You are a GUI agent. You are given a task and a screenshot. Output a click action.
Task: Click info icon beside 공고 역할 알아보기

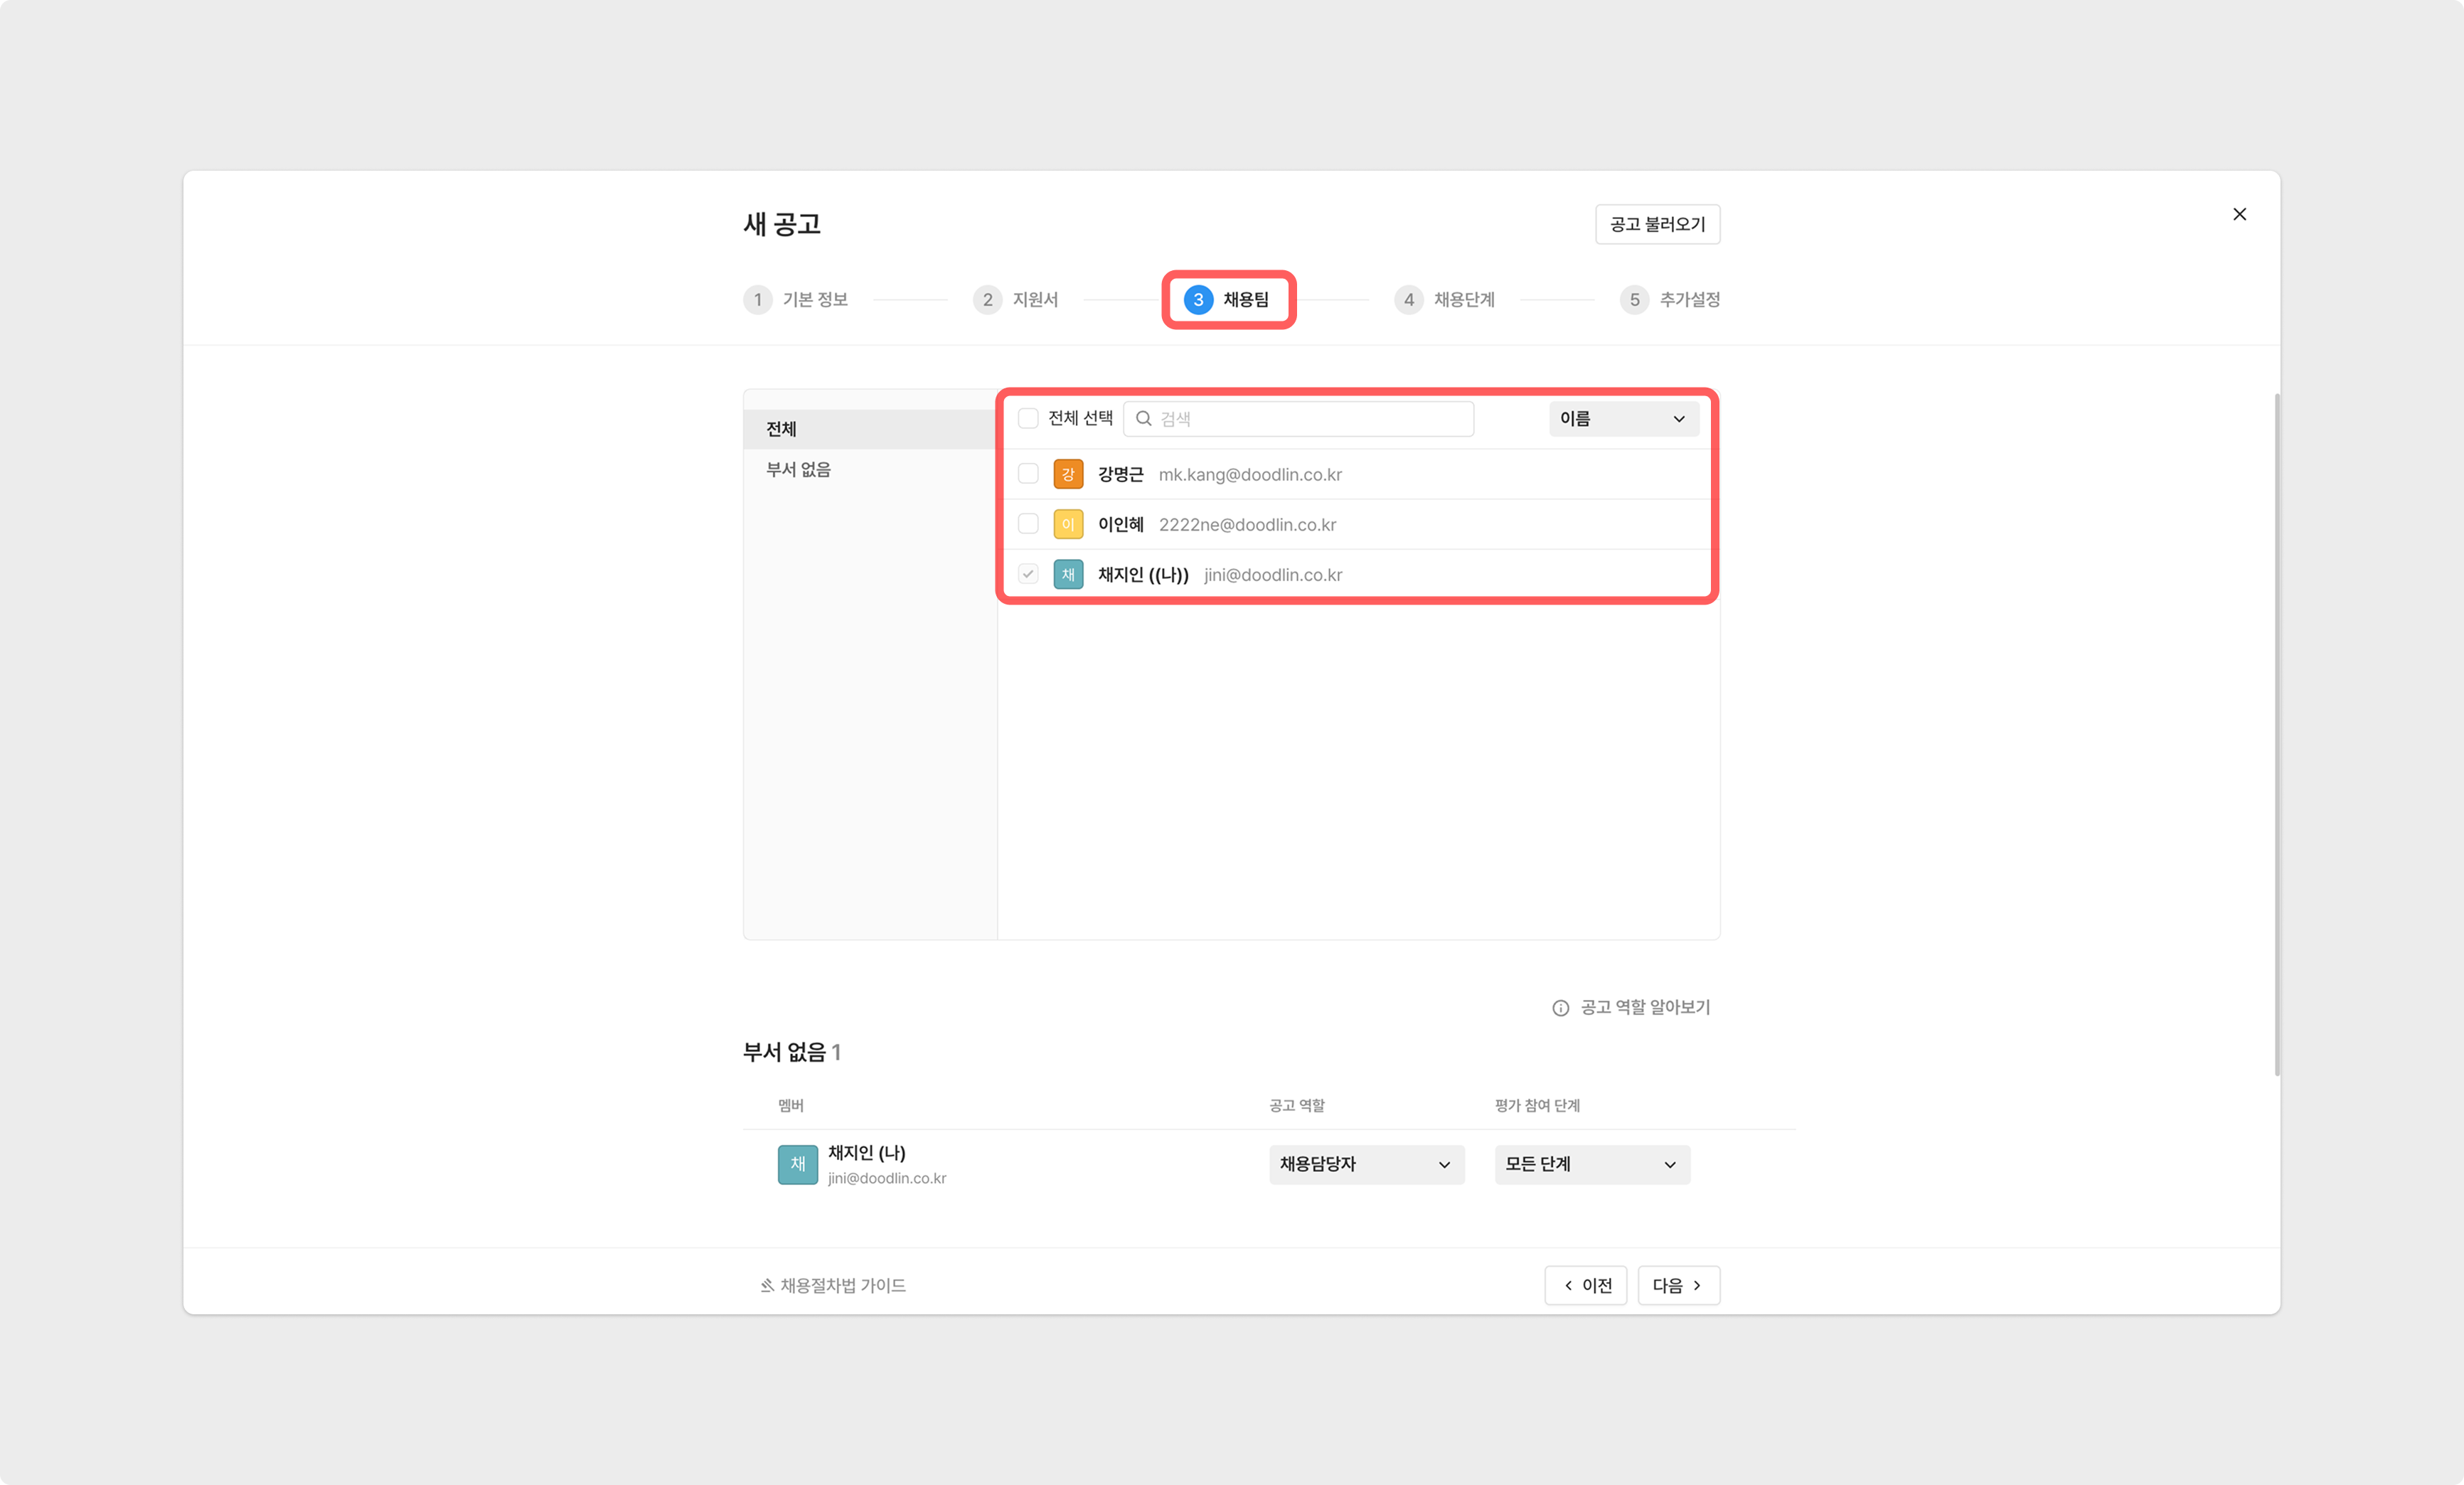click(1560, 1008)
